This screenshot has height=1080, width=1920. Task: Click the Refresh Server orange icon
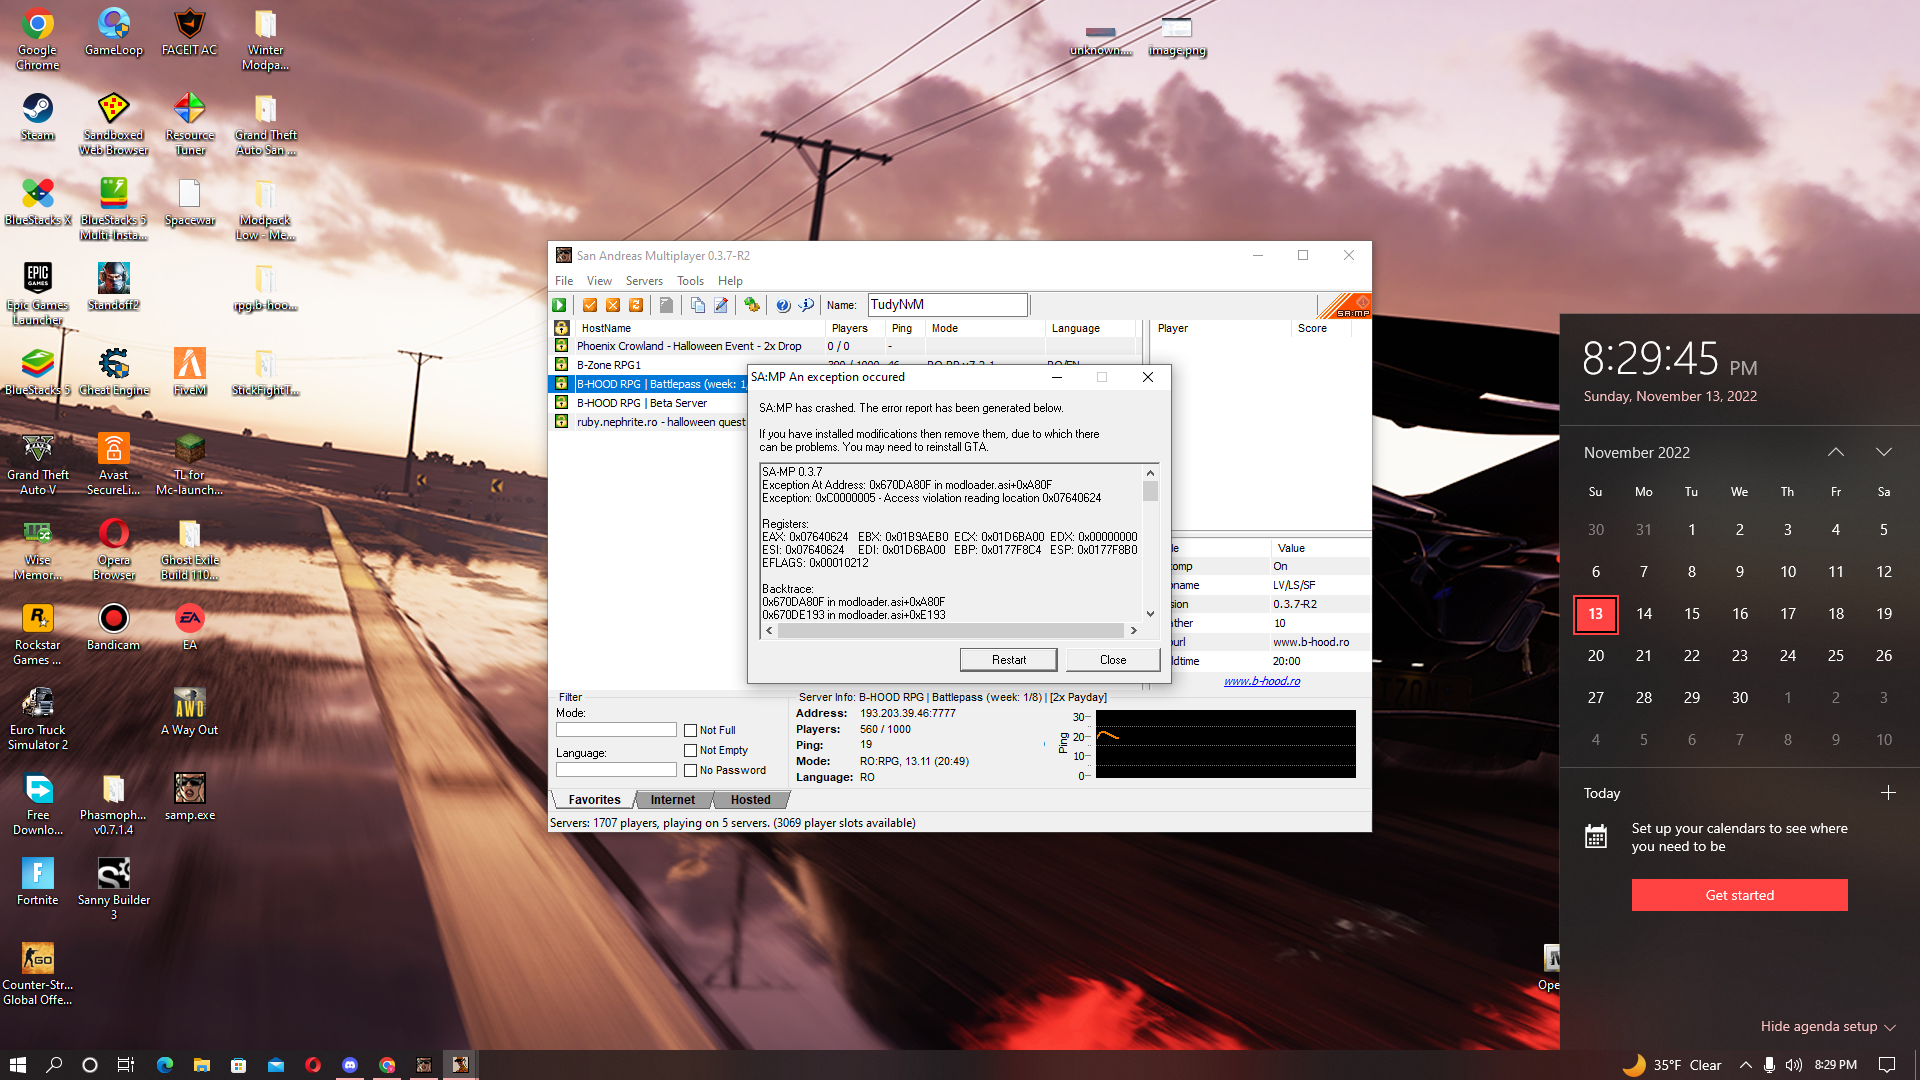tap(636, 305)
